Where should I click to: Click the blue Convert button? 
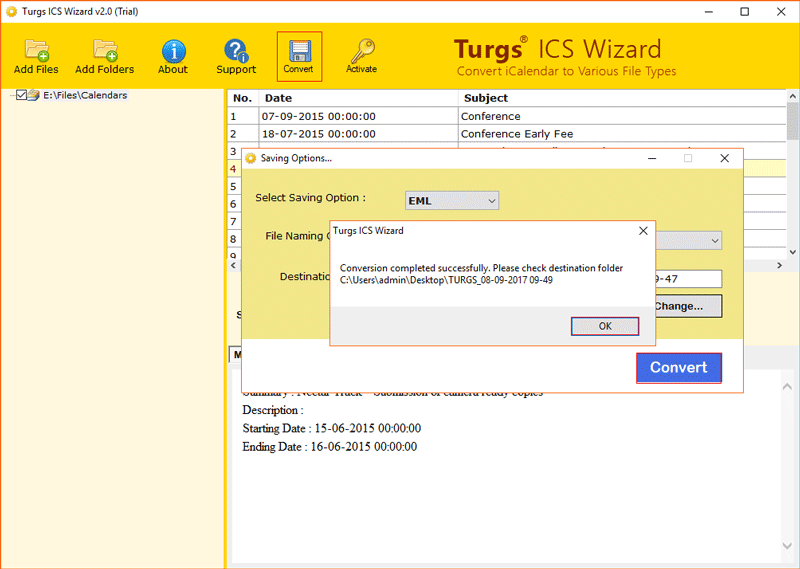coord(679,367)
